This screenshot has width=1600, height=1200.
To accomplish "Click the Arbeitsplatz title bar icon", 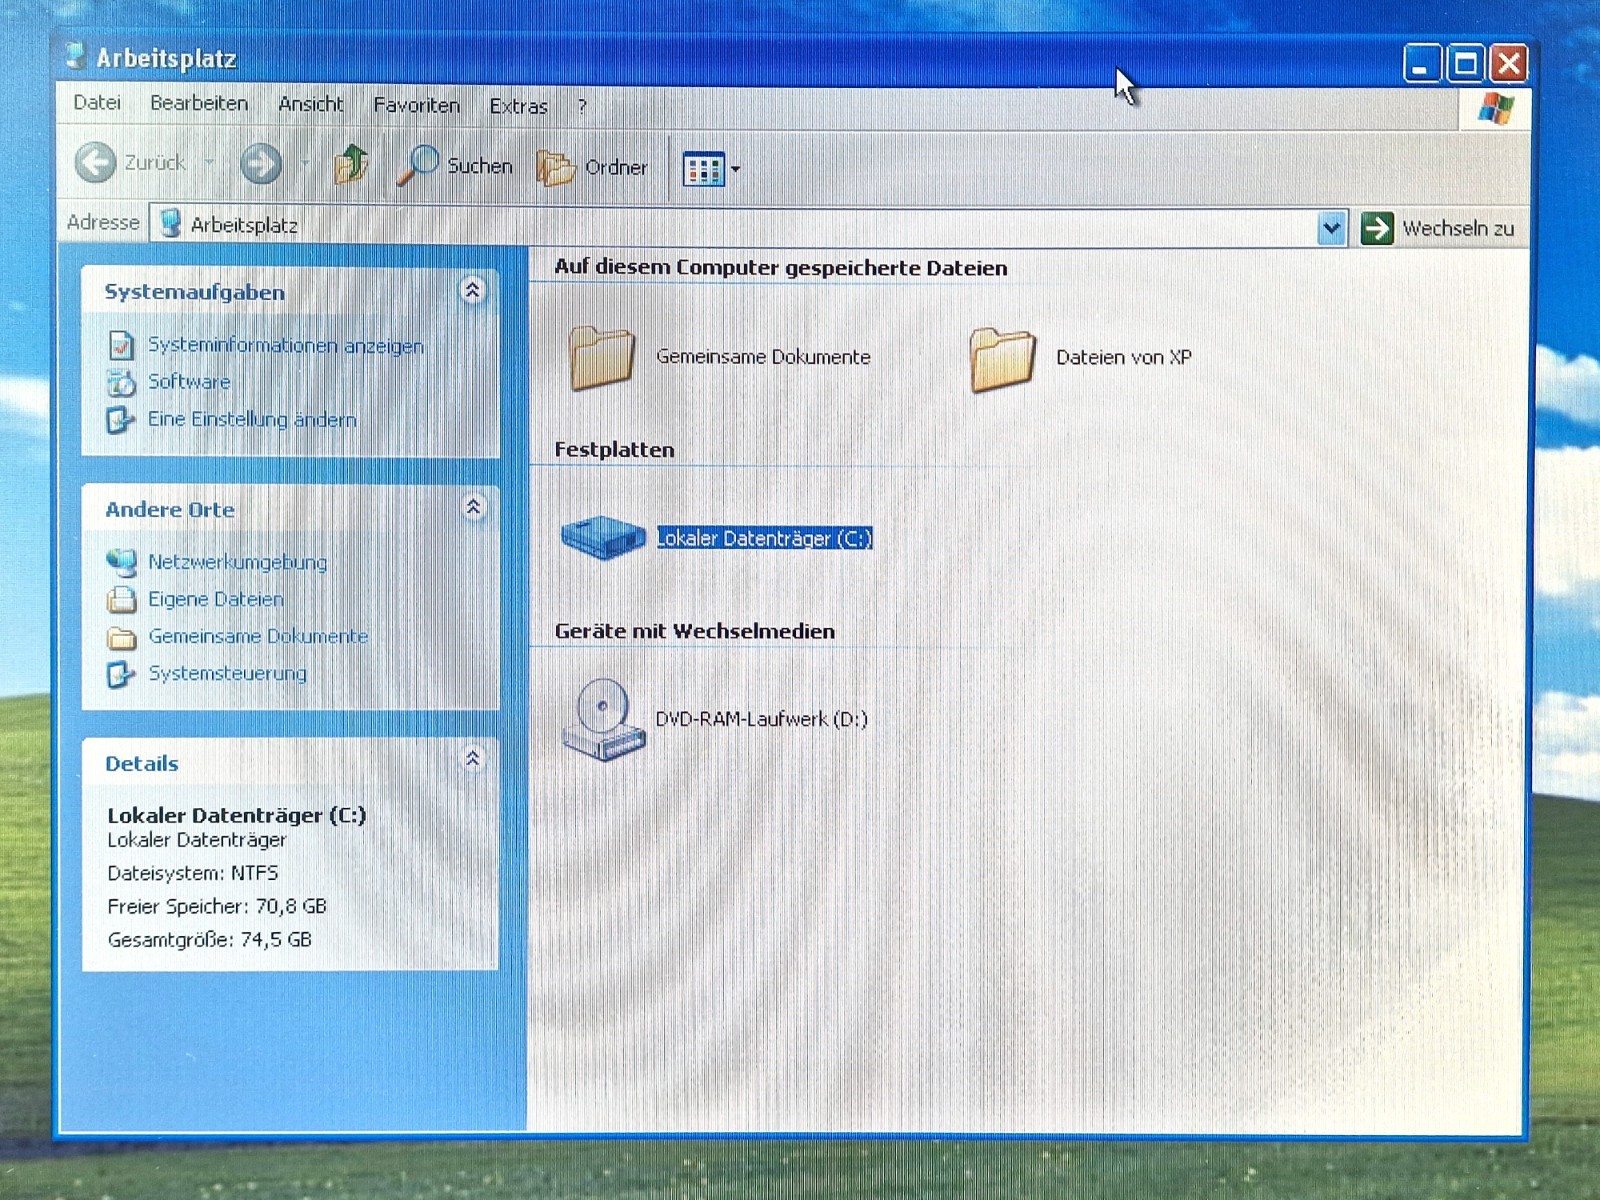I will tap(76, 55).
